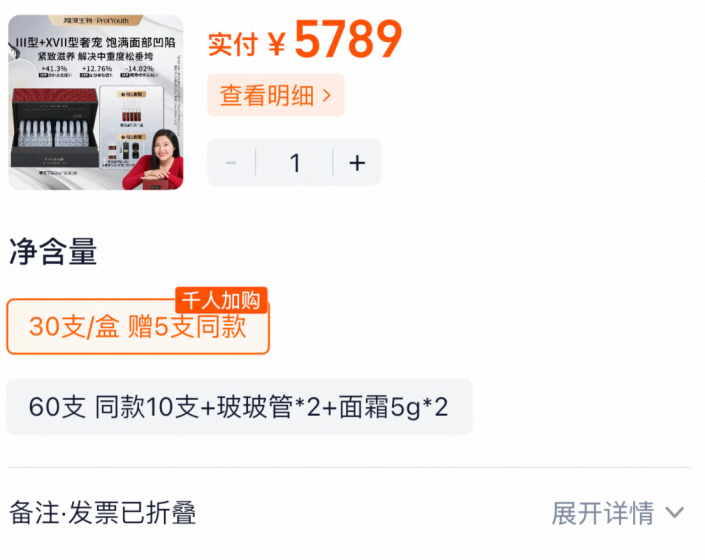705x560 pixels.
Task: Expand details via 展开详情
Action: coord(602,513)
